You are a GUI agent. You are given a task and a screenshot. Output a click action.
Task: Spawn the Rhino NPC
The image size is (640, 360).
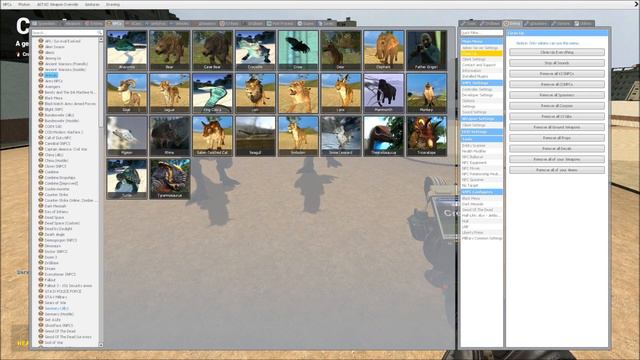pyautogui.click(x=170, y=136)
